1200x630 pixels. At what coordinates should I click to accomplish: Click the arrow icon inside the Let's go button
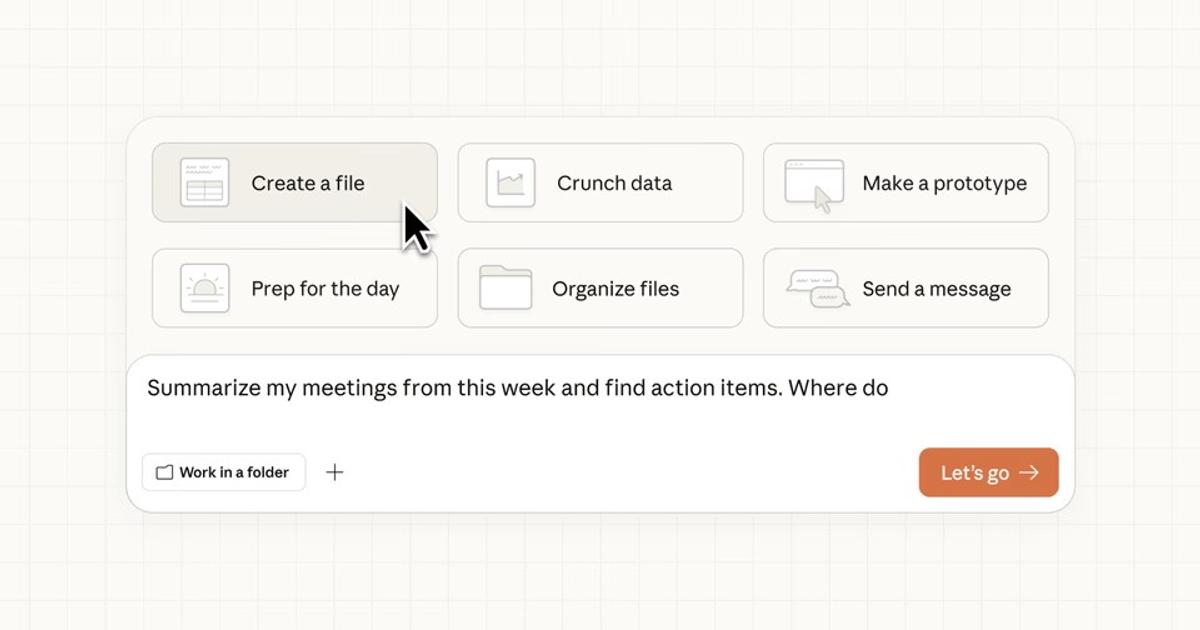[x=1029, y=473]
